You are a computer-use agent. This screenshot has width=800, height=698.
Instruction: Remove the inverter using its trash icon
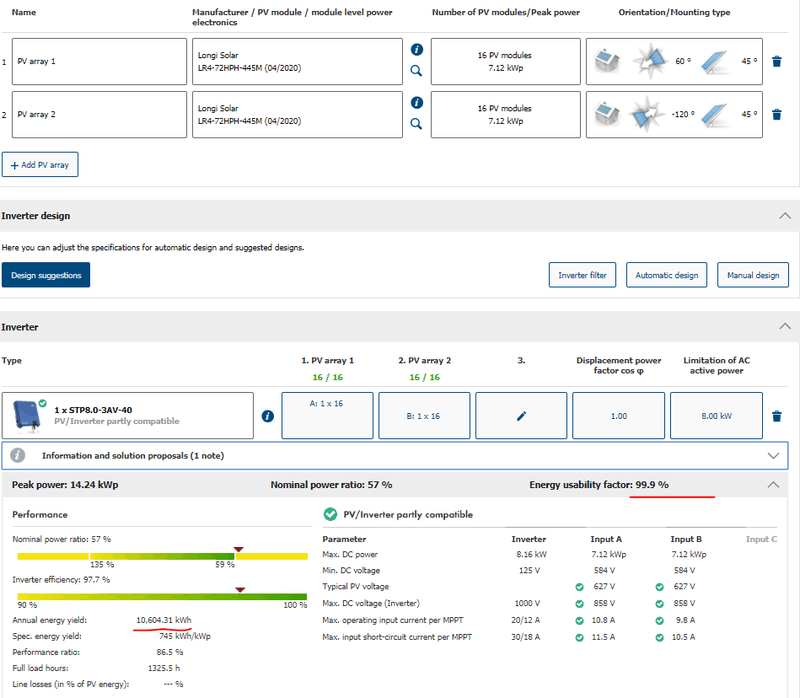pyautogui.click(x=777, y=416)
